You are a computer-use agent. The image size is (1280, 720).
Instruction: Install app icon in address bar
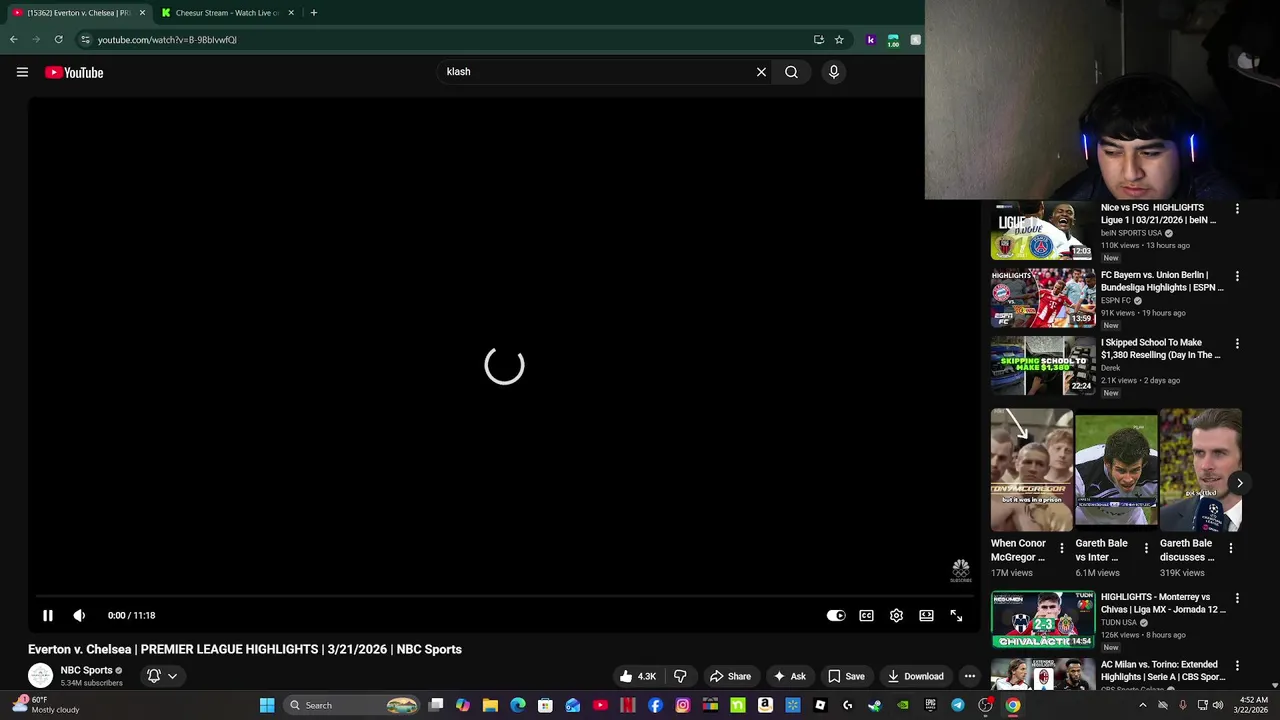819,40
